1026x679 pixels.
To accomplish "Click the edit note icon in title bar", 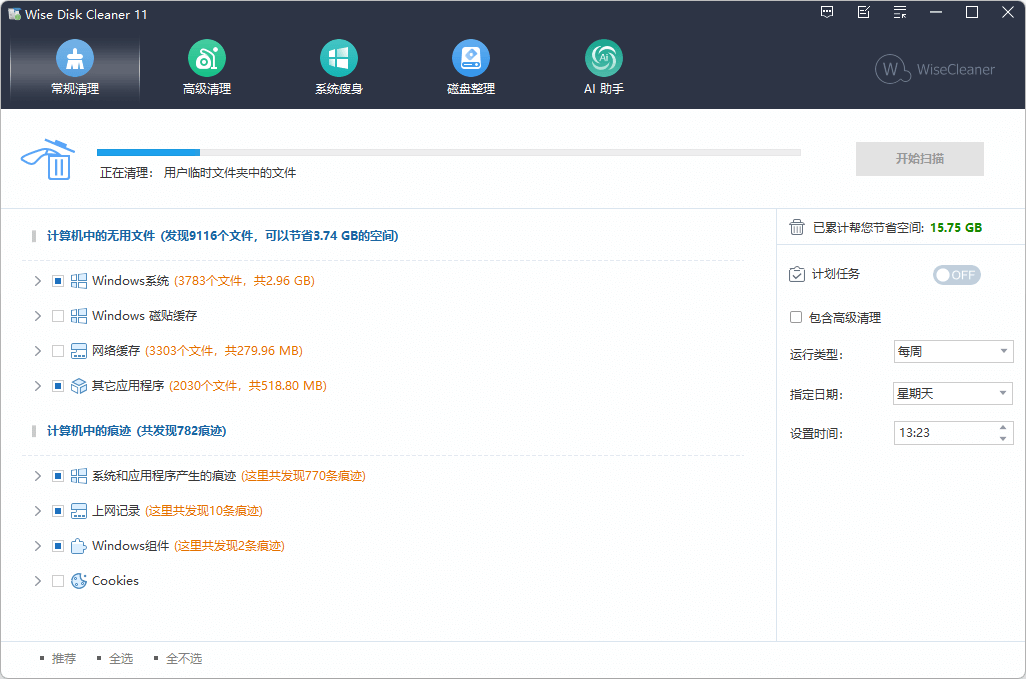I will coord(864,12).
